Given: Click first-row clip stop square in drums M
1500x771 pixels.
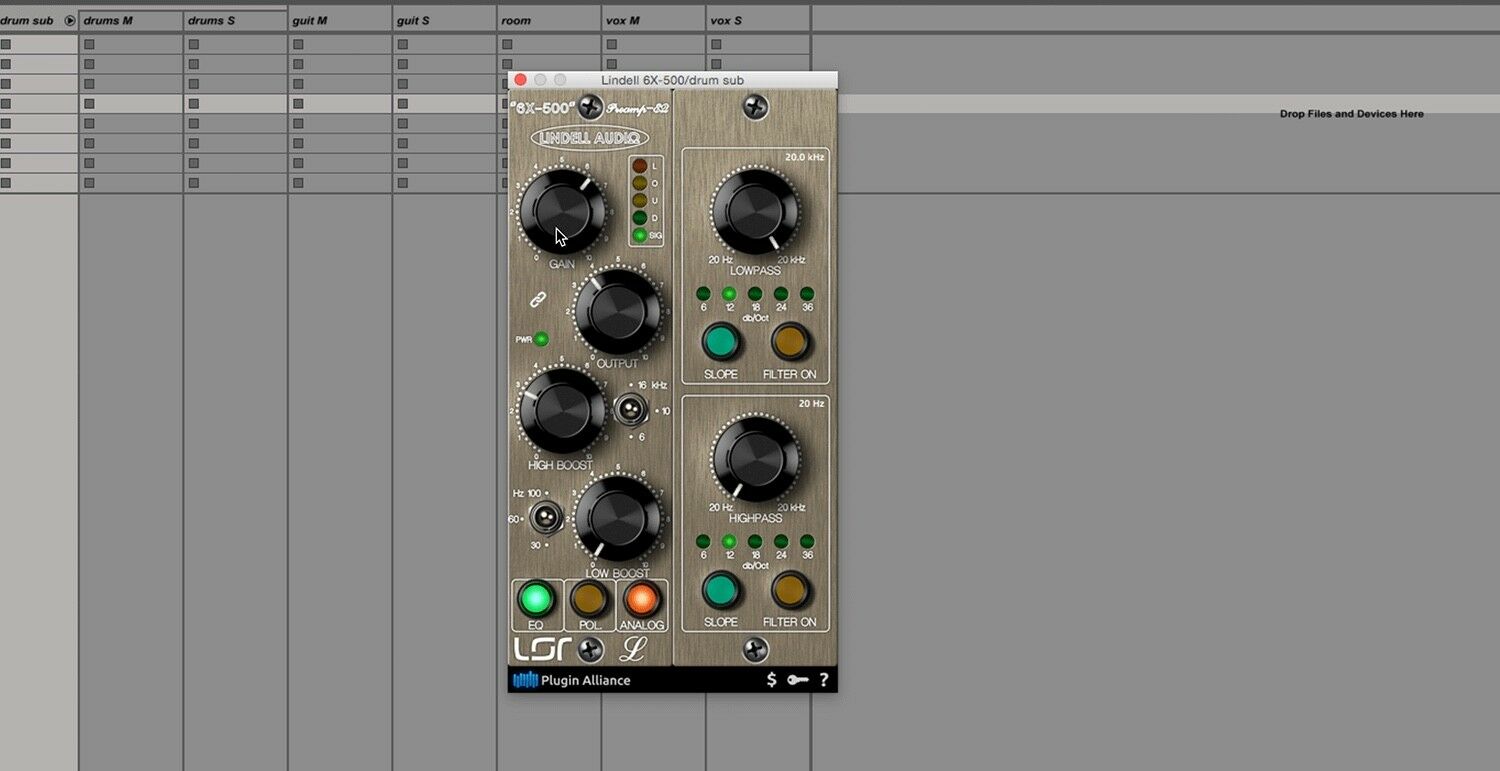Looking at the screenshot, I should (89, 44).
